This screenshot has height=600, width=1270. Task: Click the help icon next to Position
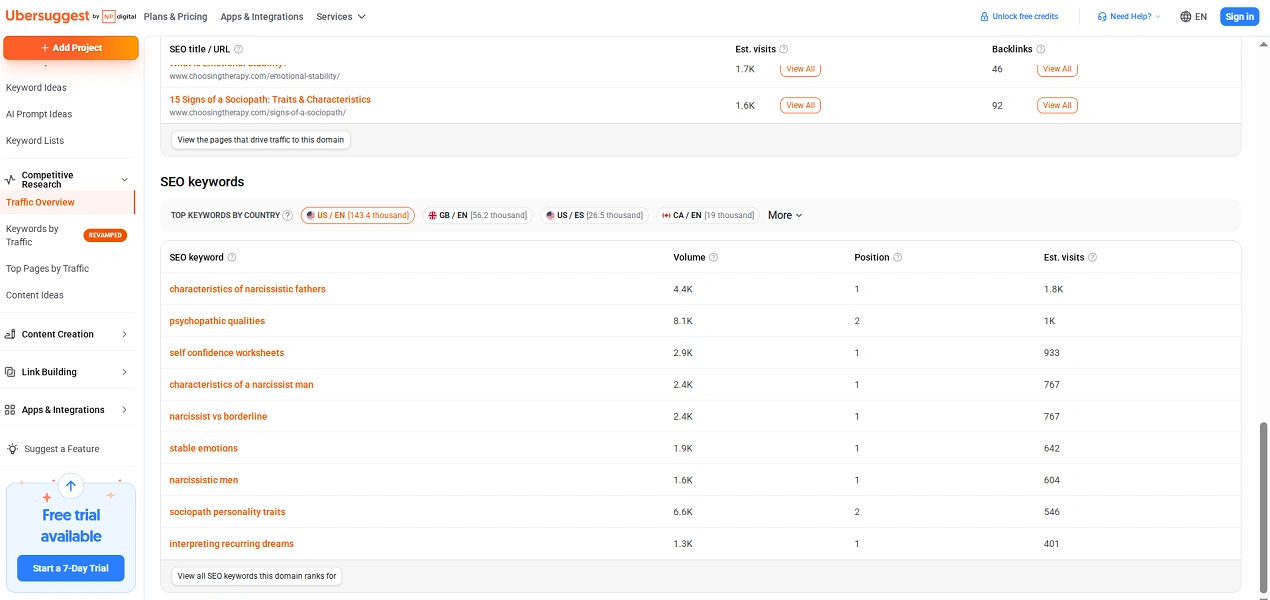(x=898, y=257)
